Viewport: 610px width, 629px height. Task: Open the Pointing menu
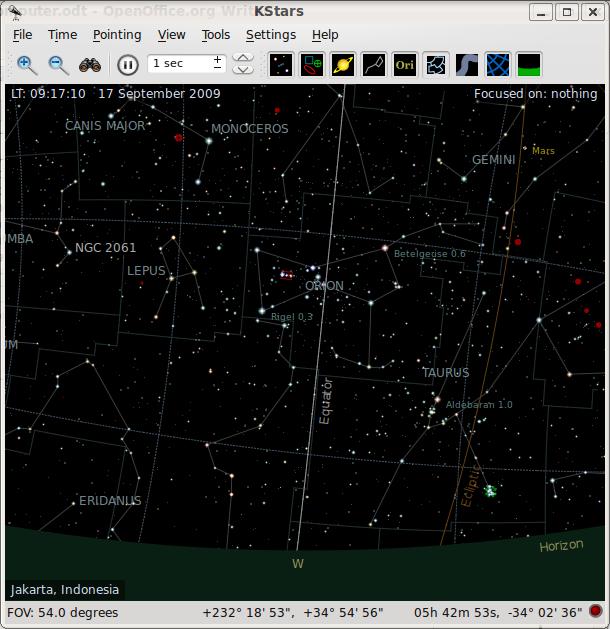117,35
